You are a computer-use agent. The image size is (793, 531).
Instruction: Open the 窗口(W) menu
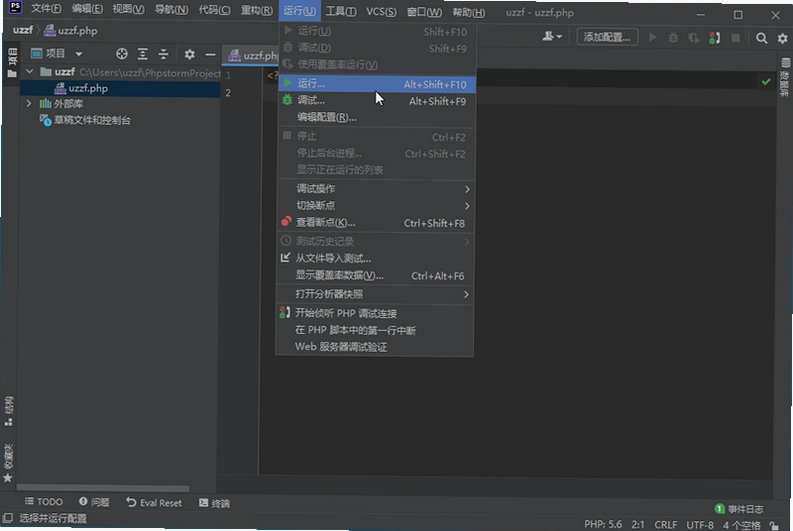coord(424,12)
